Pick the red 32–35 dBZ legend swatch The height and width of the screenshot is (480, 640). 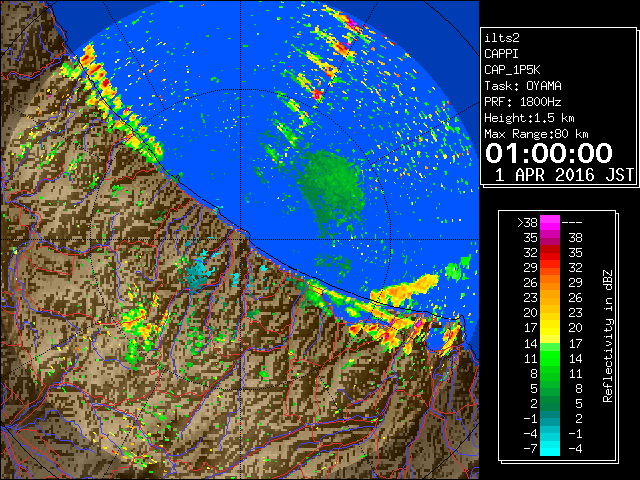550,253
